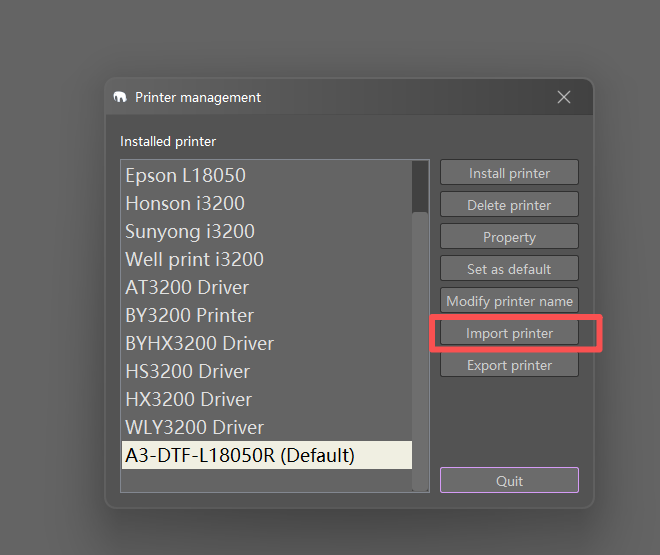
Task: Select Honson i3200 in printer list
Action: tap(266, 203)
